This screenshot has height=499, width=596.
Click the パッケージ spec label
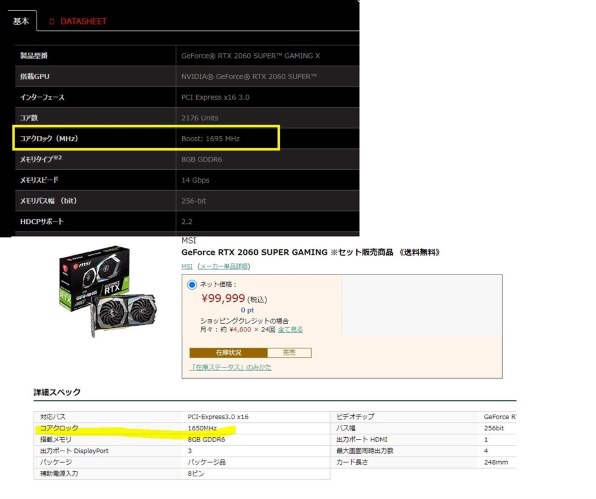[56, 462]
